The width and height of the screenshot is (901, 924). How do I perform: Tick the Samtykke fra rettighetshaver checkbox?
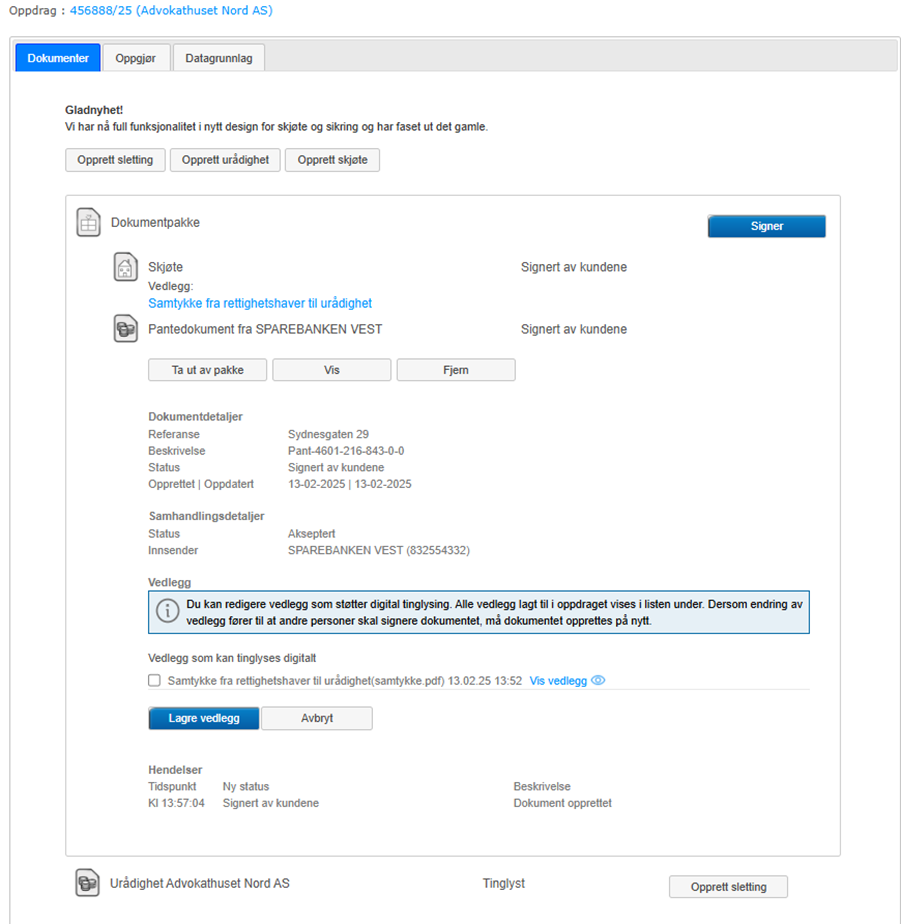click(x=154, y=681)
